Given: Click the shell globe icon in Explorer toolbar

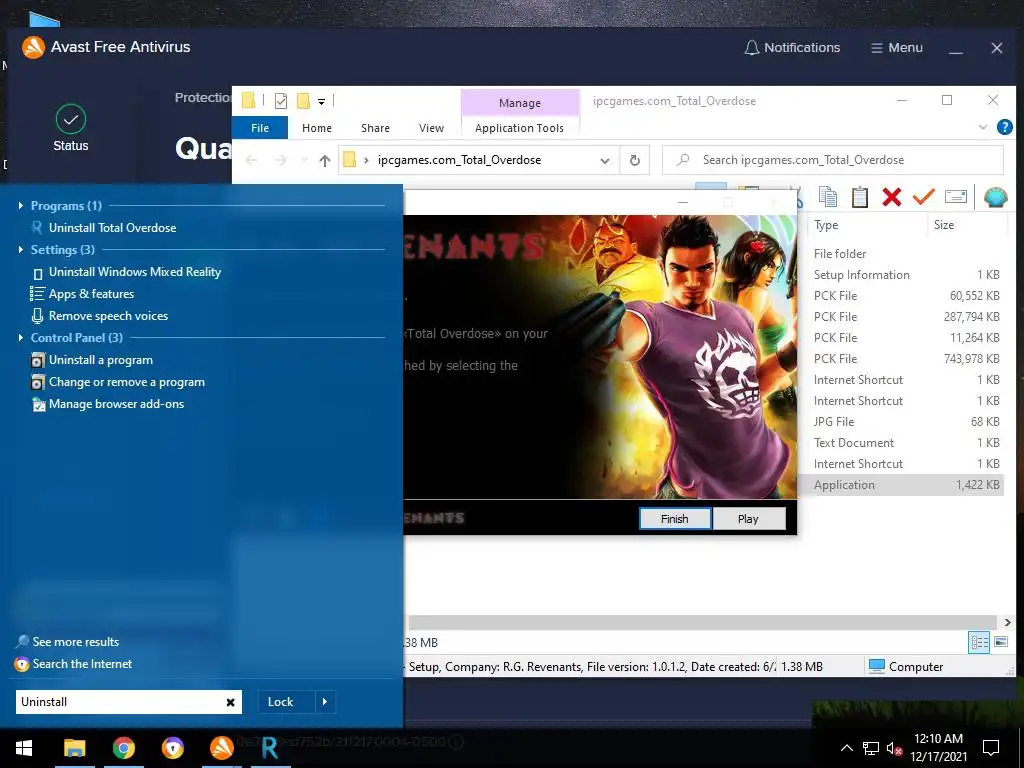Looking at the screenshot, I should 995,197.
